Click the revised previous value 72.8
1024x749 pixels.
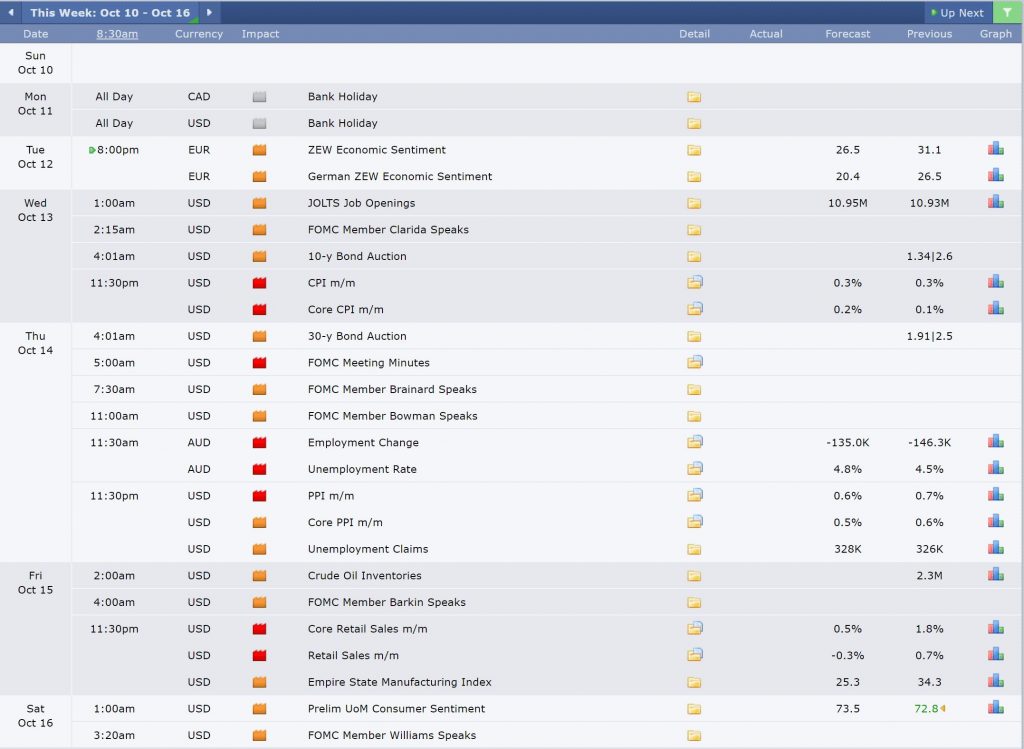926,709
